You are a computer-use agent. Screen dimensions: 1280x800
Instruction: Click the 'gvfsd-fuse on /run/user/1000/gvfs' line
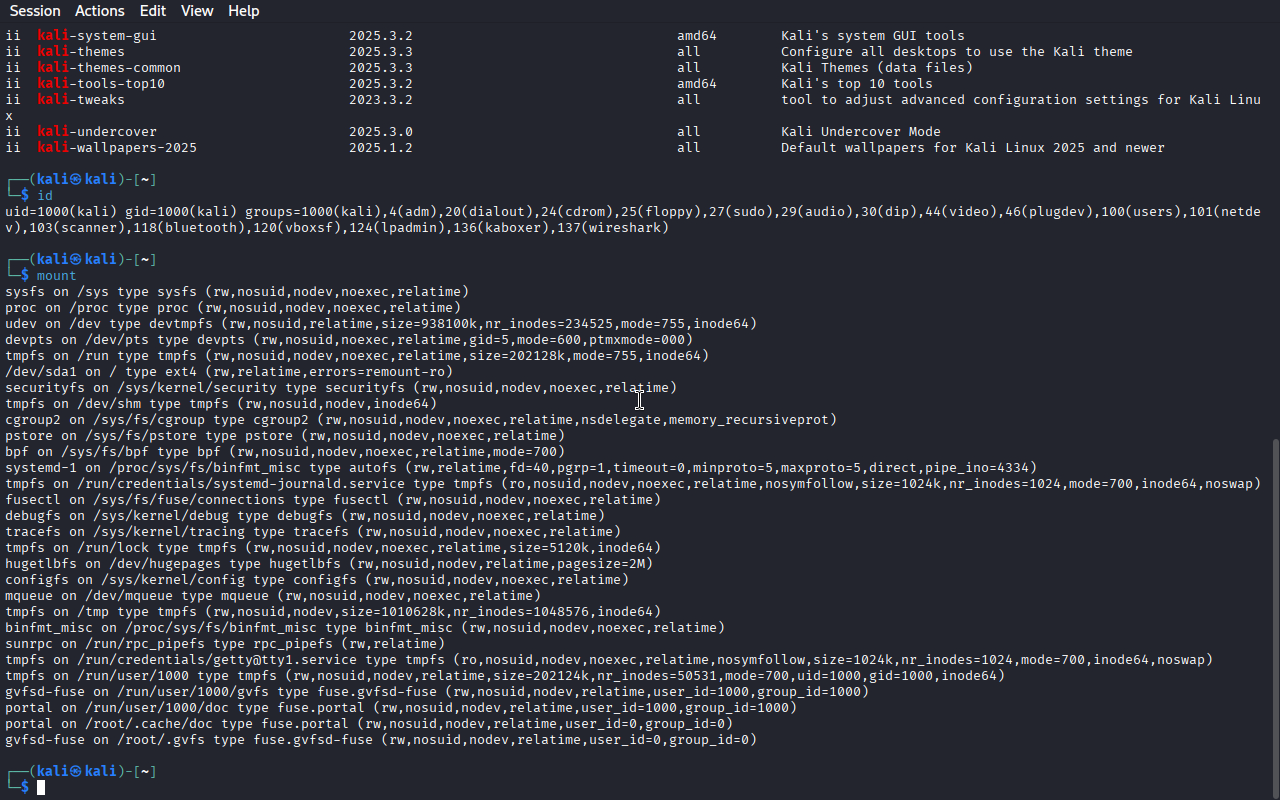tap(437, 692)
